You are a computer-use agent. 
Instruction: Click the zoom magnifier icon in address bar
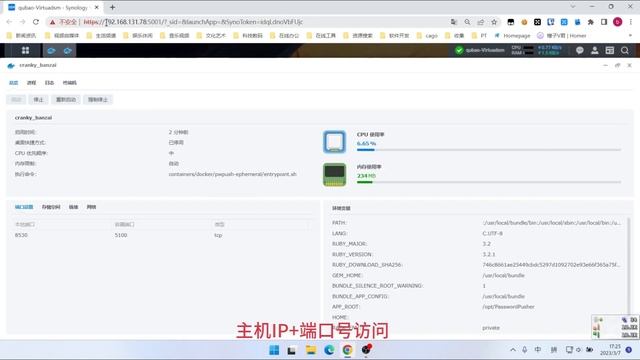tap(467, 22)
